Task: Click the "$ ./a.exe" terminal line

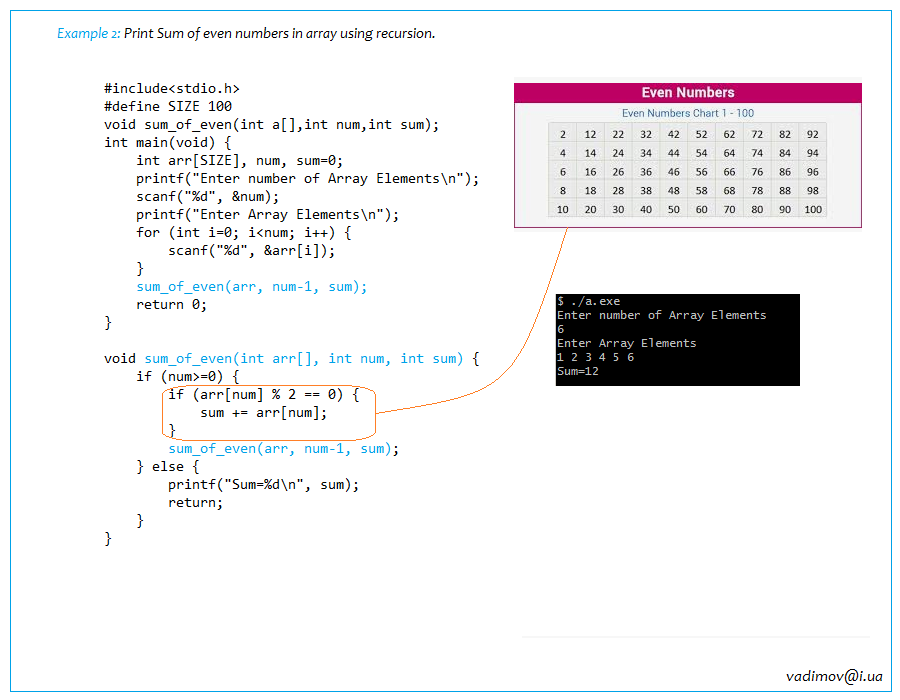Action: click(x=588, y=301)
